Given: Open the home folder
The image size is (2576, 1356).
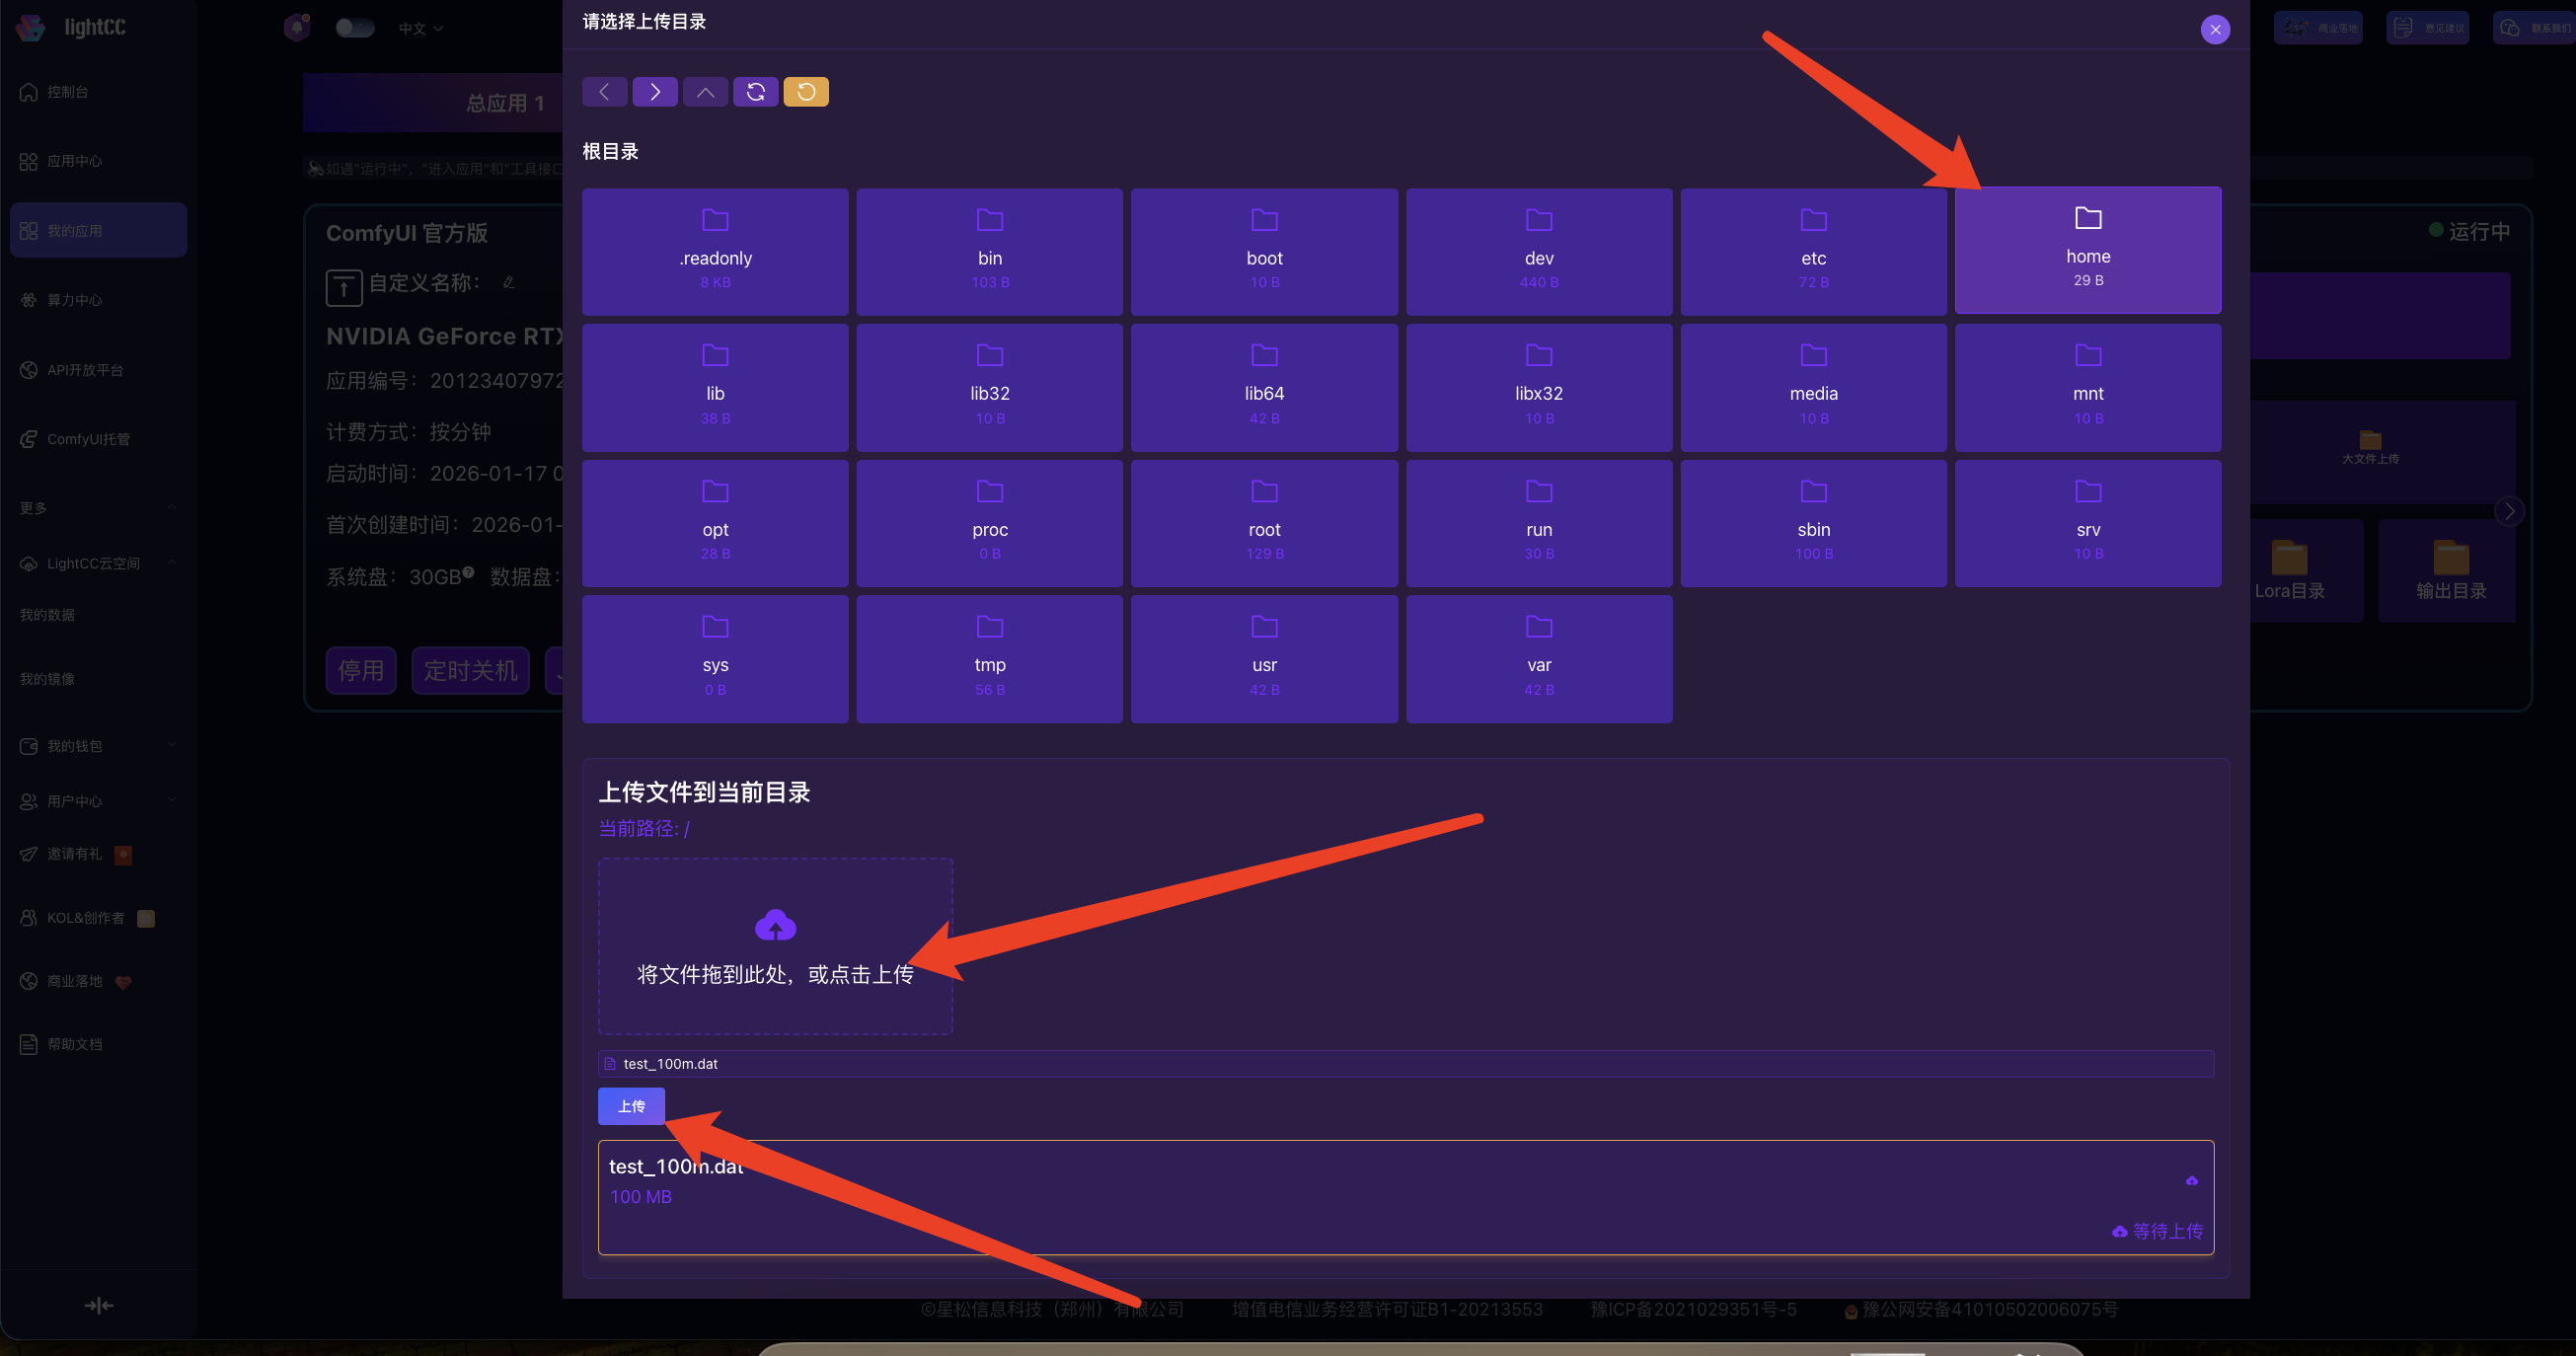Looking at the screenshot, I should [x=2087, y=250].
